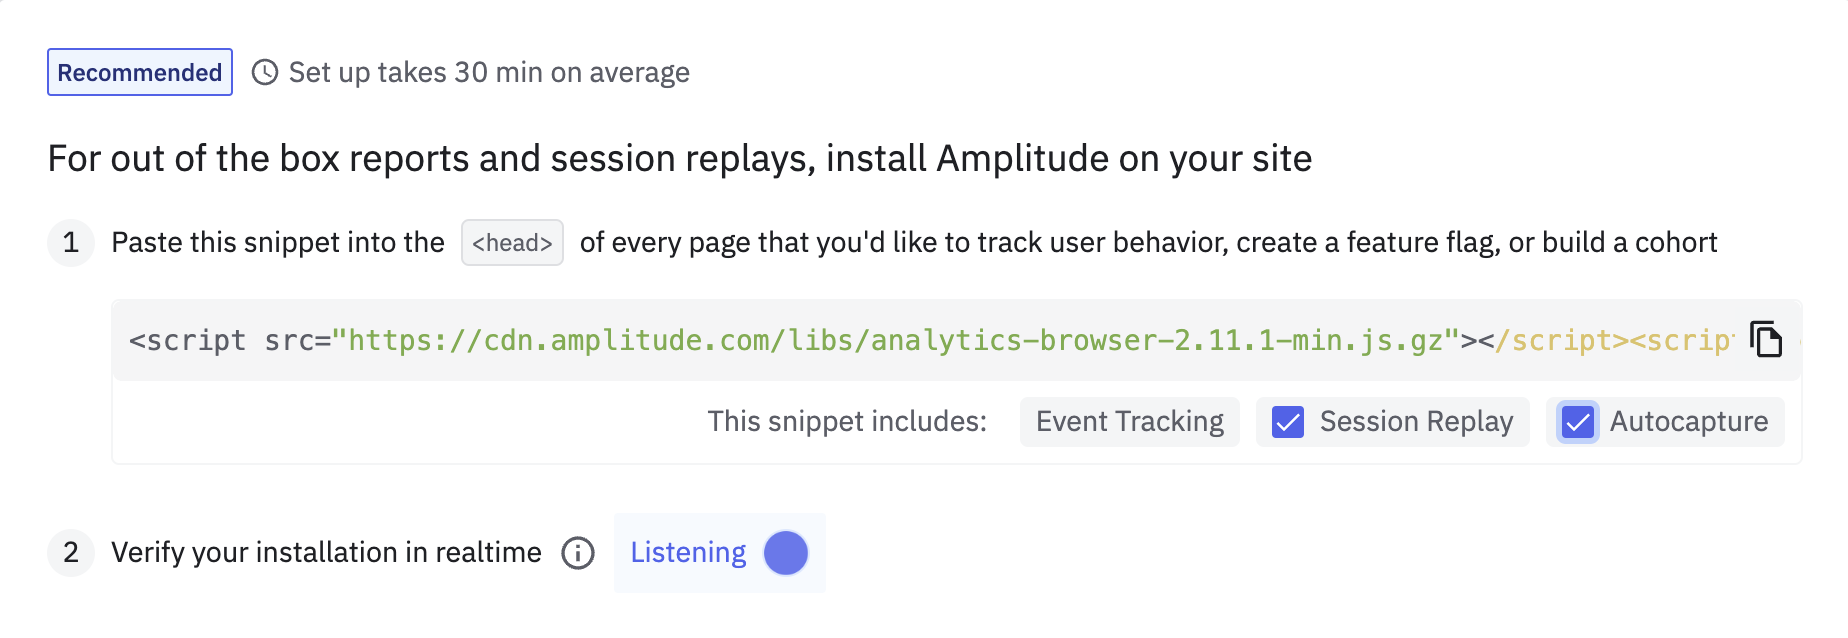Click the install Amplitude heading text
The height and width of the screenshot is (638, 1848).
(x=680, y=159)
